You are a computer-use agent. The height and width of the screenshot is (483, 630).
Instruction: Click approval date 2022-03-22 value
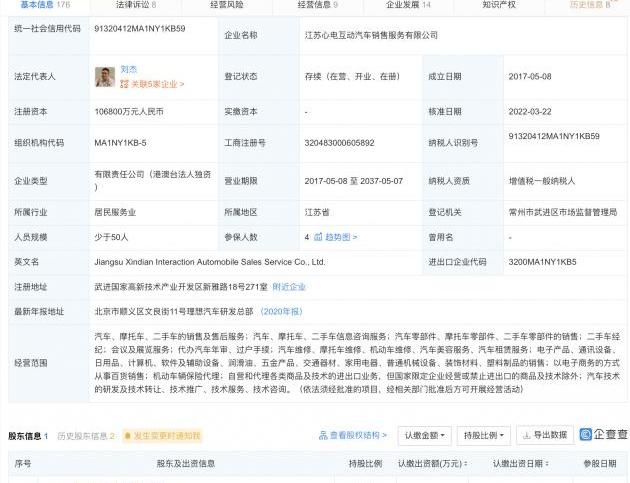[x=530, y=112]
